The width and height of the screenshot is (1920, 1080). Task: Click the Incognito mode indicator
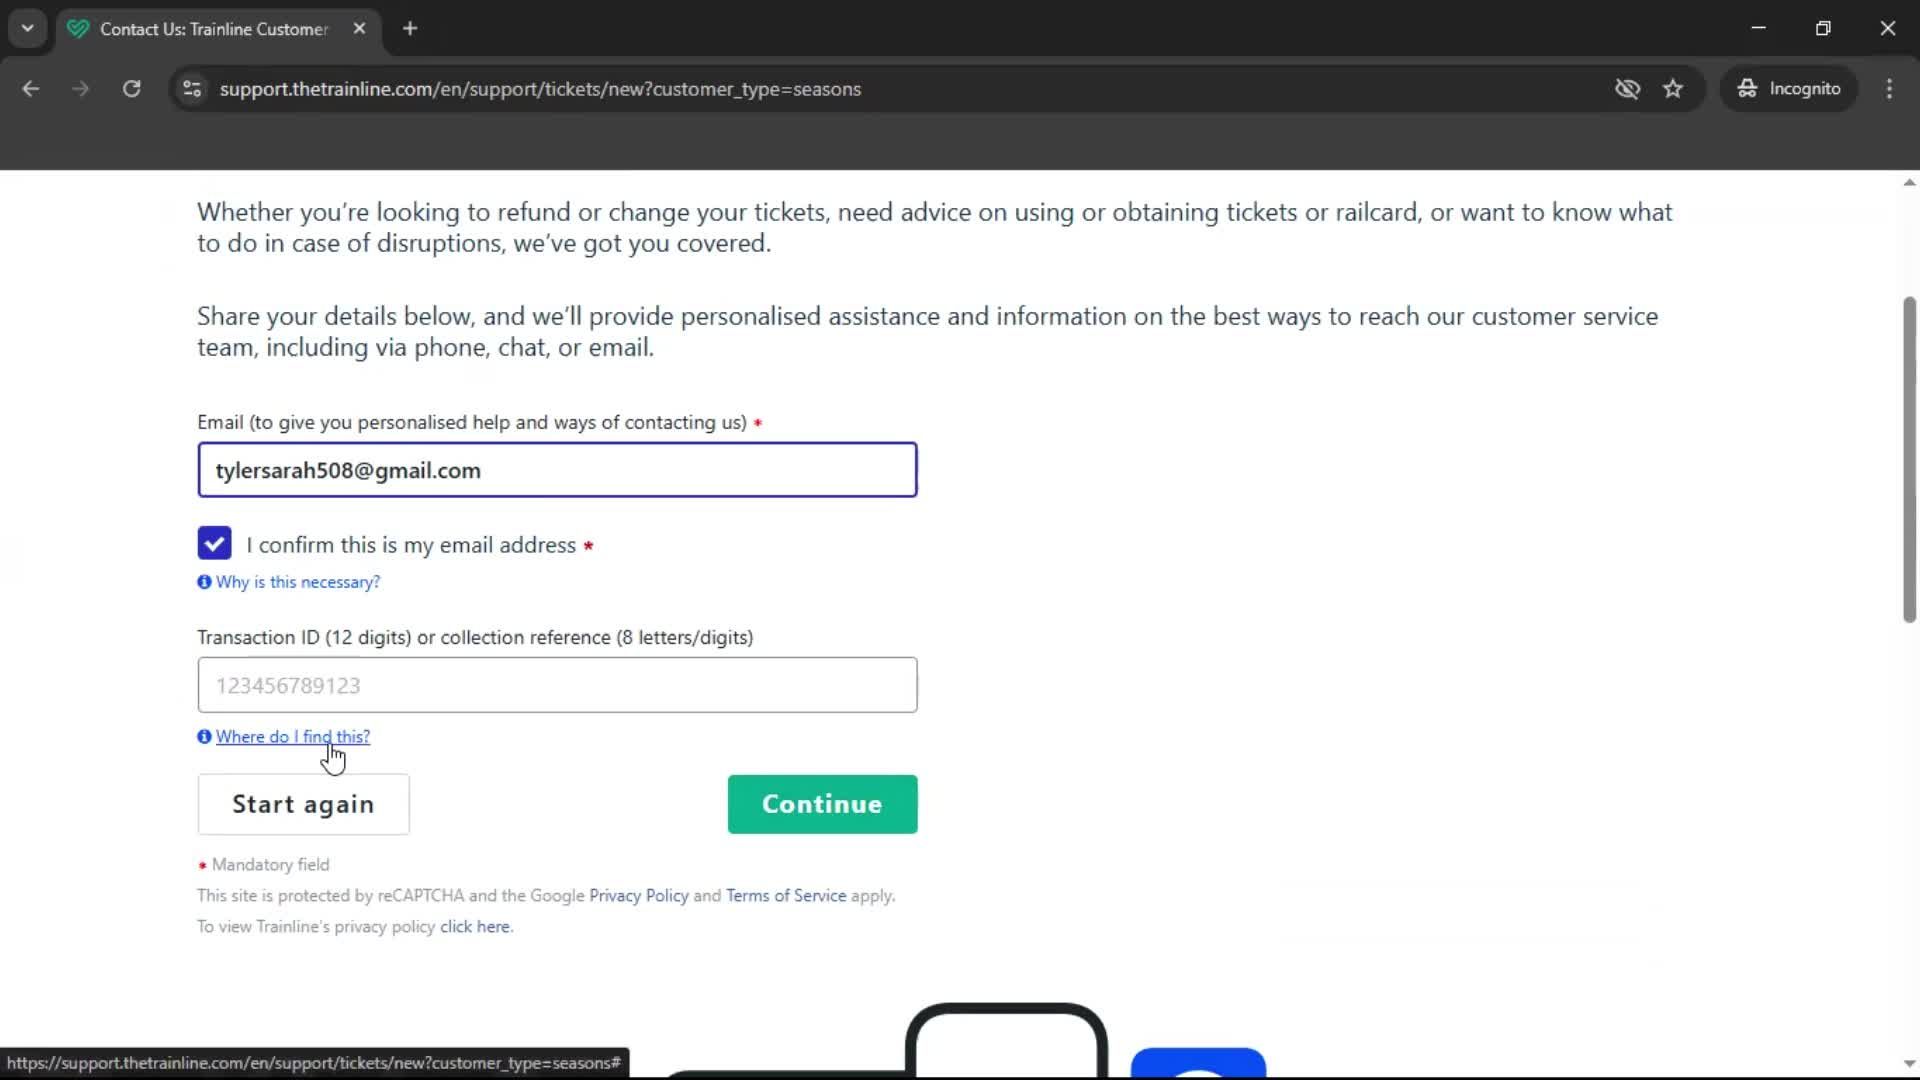(x=1789, y=88)
